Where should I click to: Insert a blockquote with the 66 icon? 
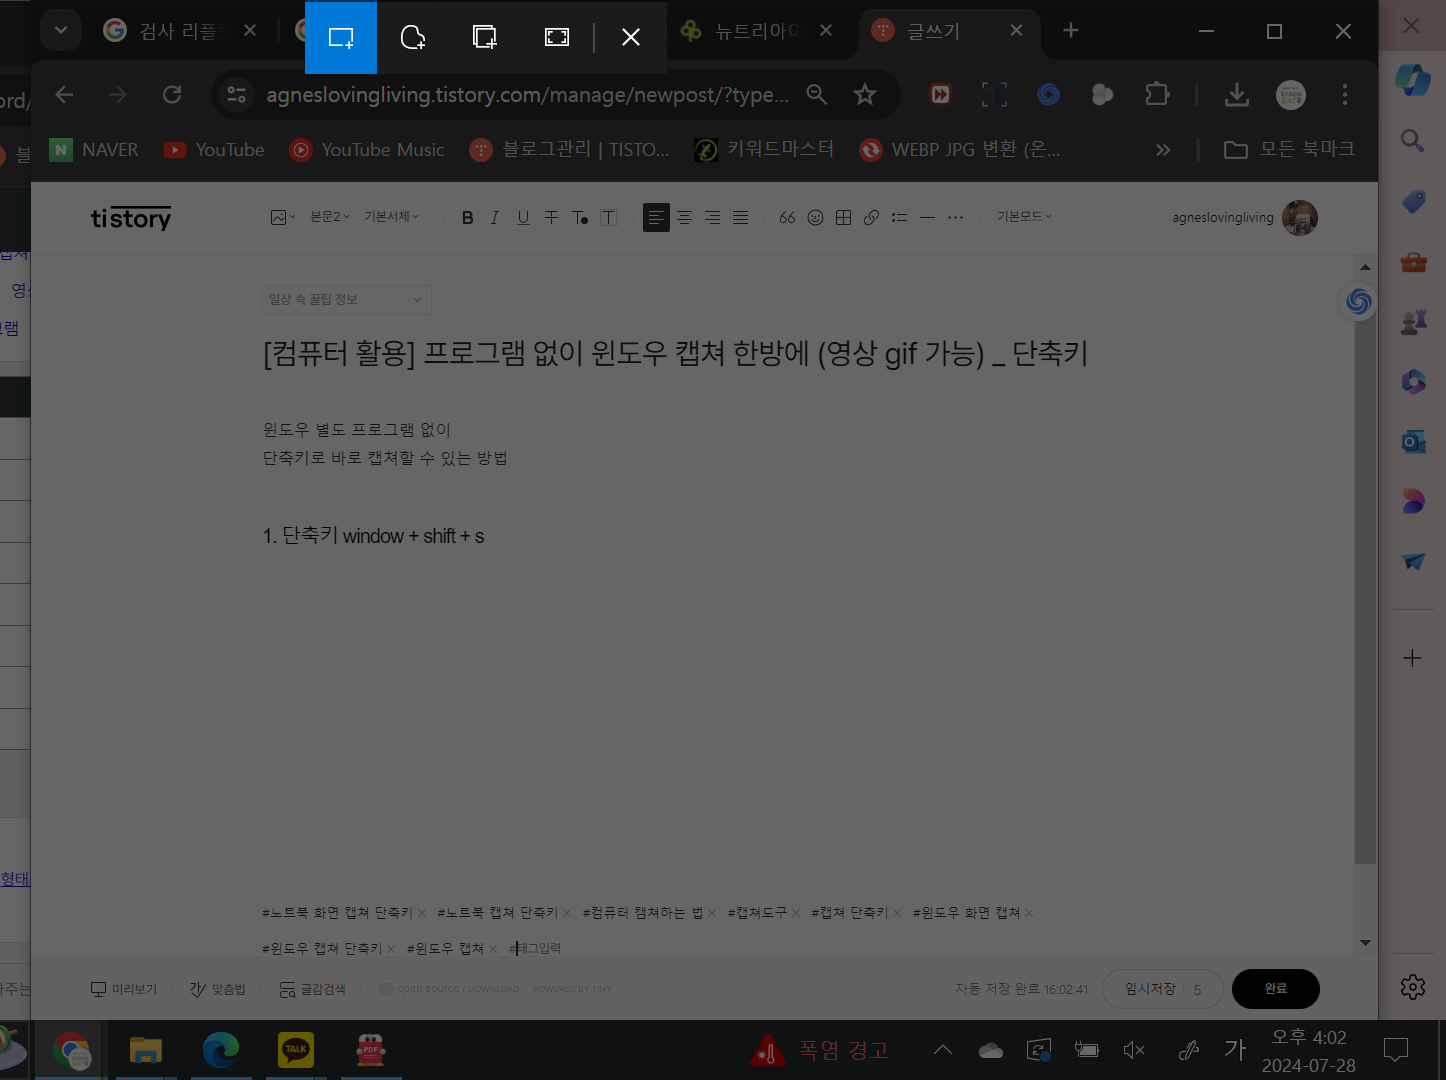pyautogui.click(x=787, y=217)
